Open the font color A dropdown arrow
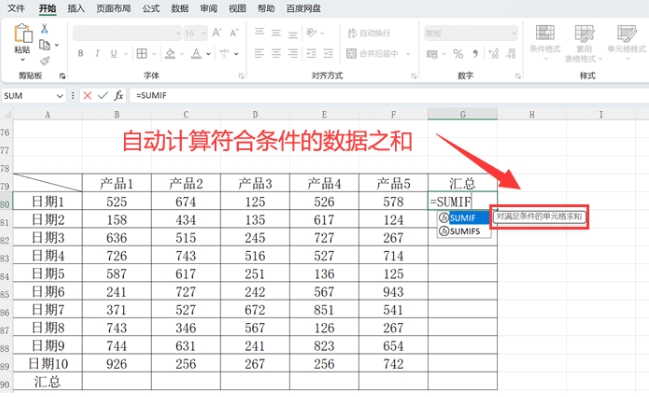 (208, 54)
